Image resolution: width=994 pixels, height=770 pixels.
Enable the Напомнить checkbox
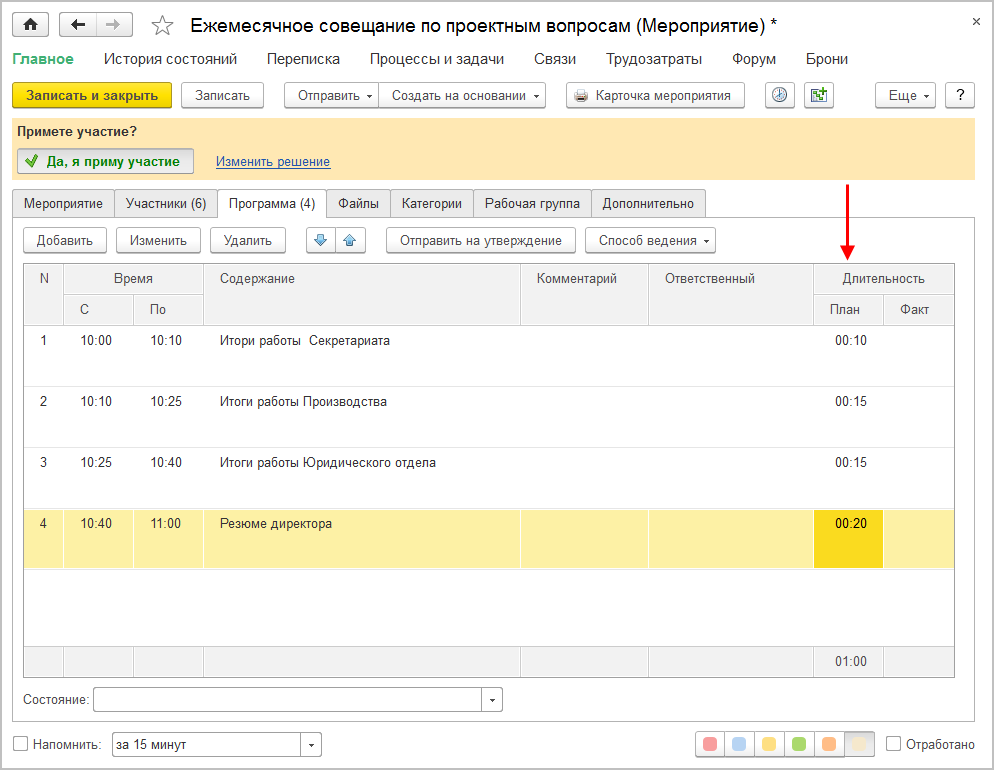(21, 744)
